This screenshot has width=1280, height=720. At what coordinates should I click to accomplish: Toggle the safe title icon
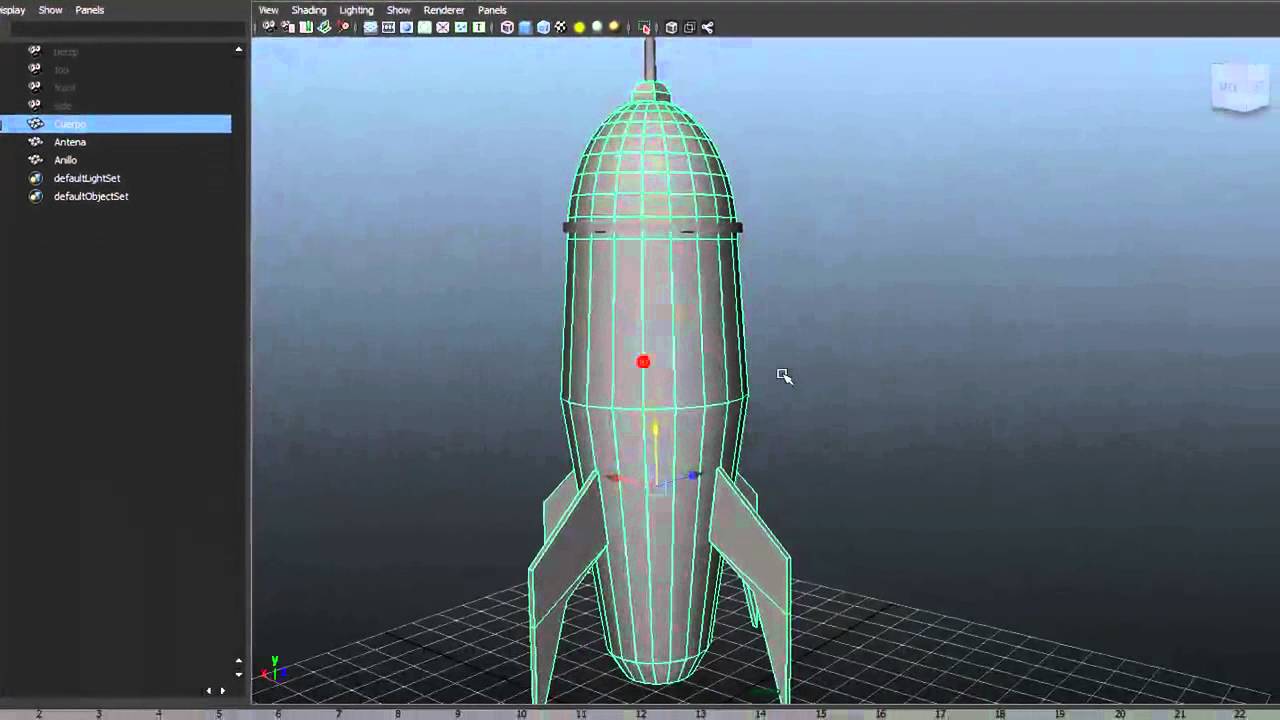coord(479,27)
